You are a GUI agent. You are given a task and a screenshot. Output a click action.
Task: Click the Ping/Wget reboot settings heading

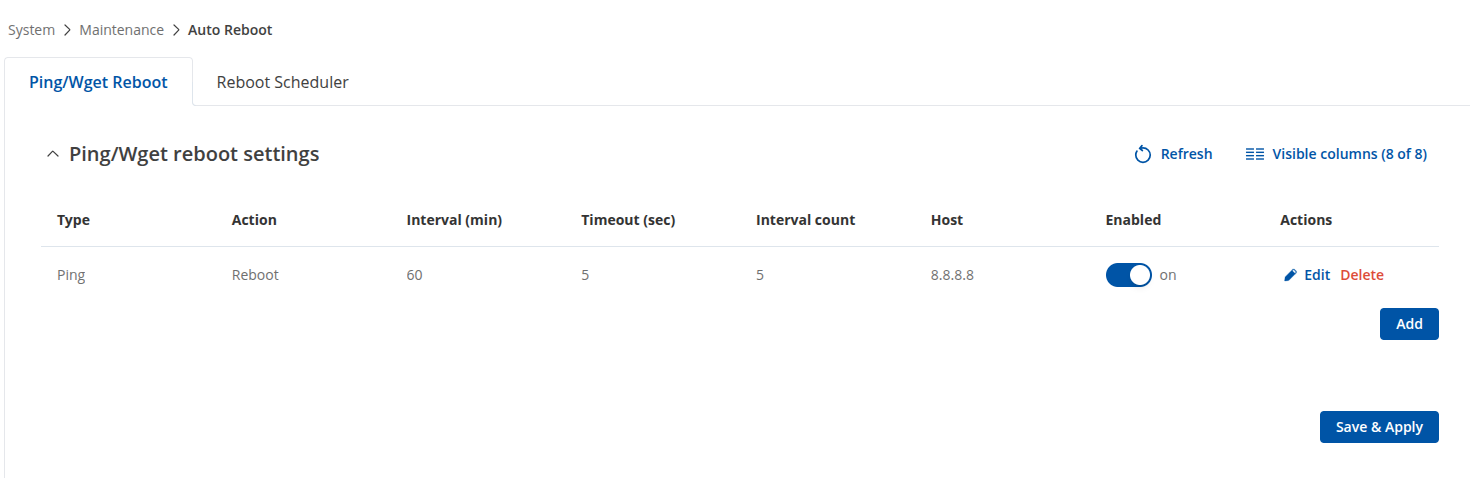point(194,154)
